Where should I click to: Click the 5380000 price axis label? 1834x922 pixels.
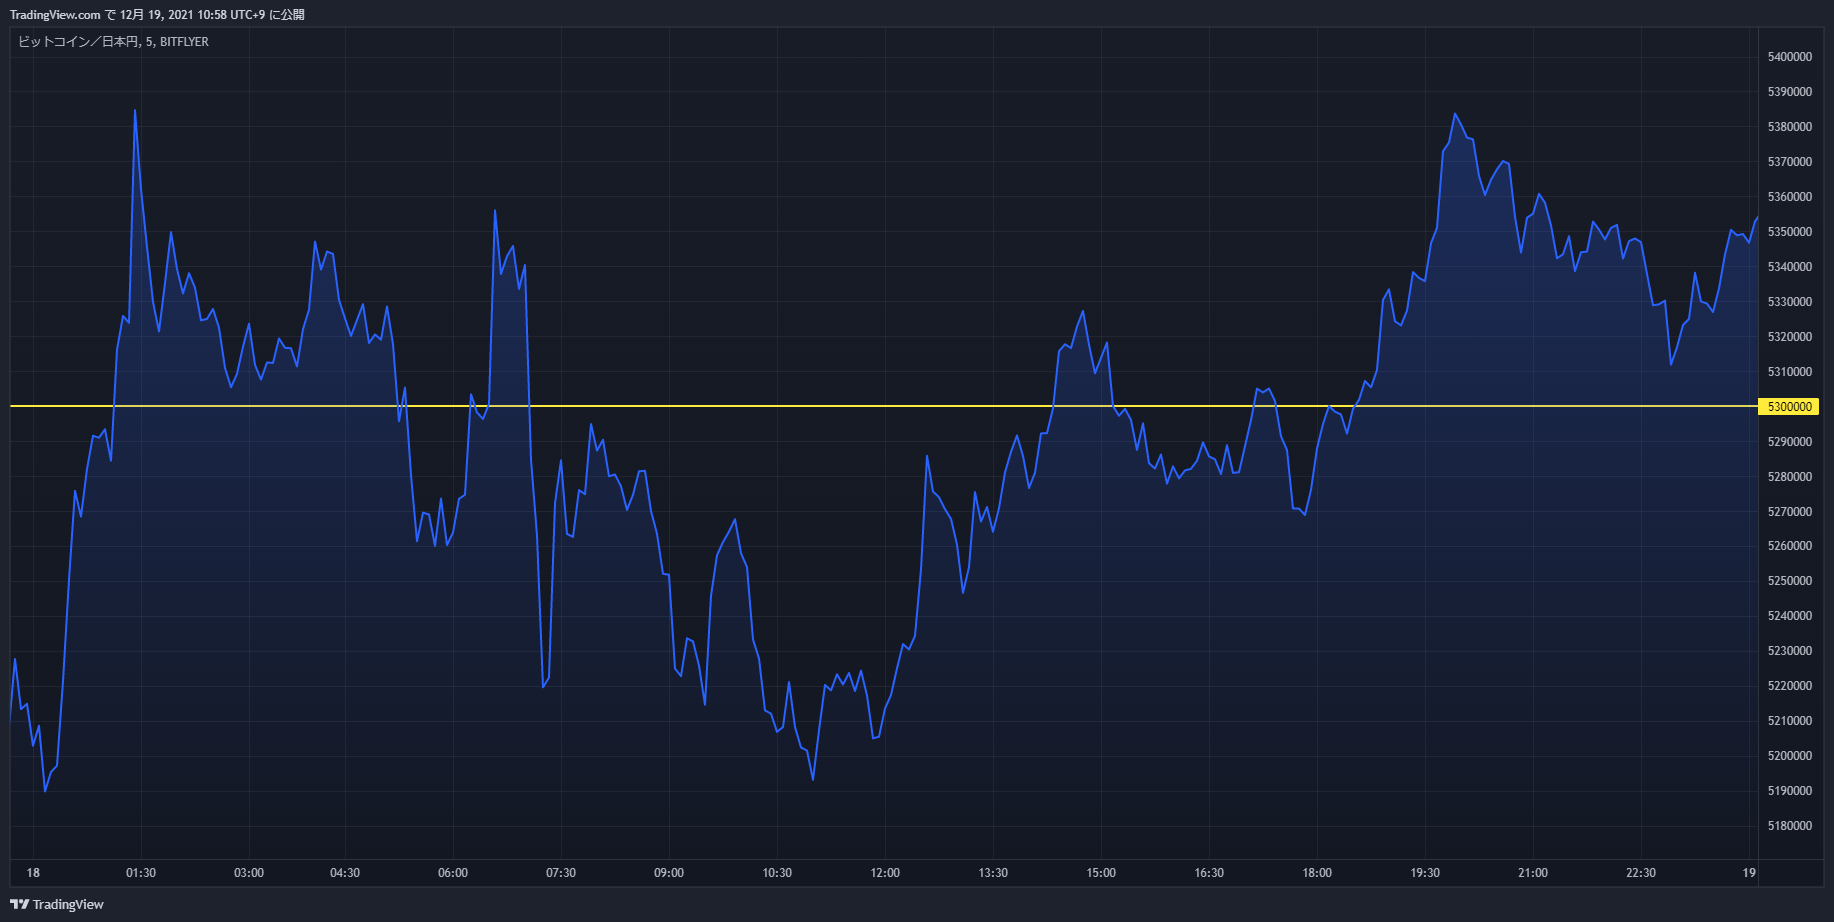point(1789,127)
